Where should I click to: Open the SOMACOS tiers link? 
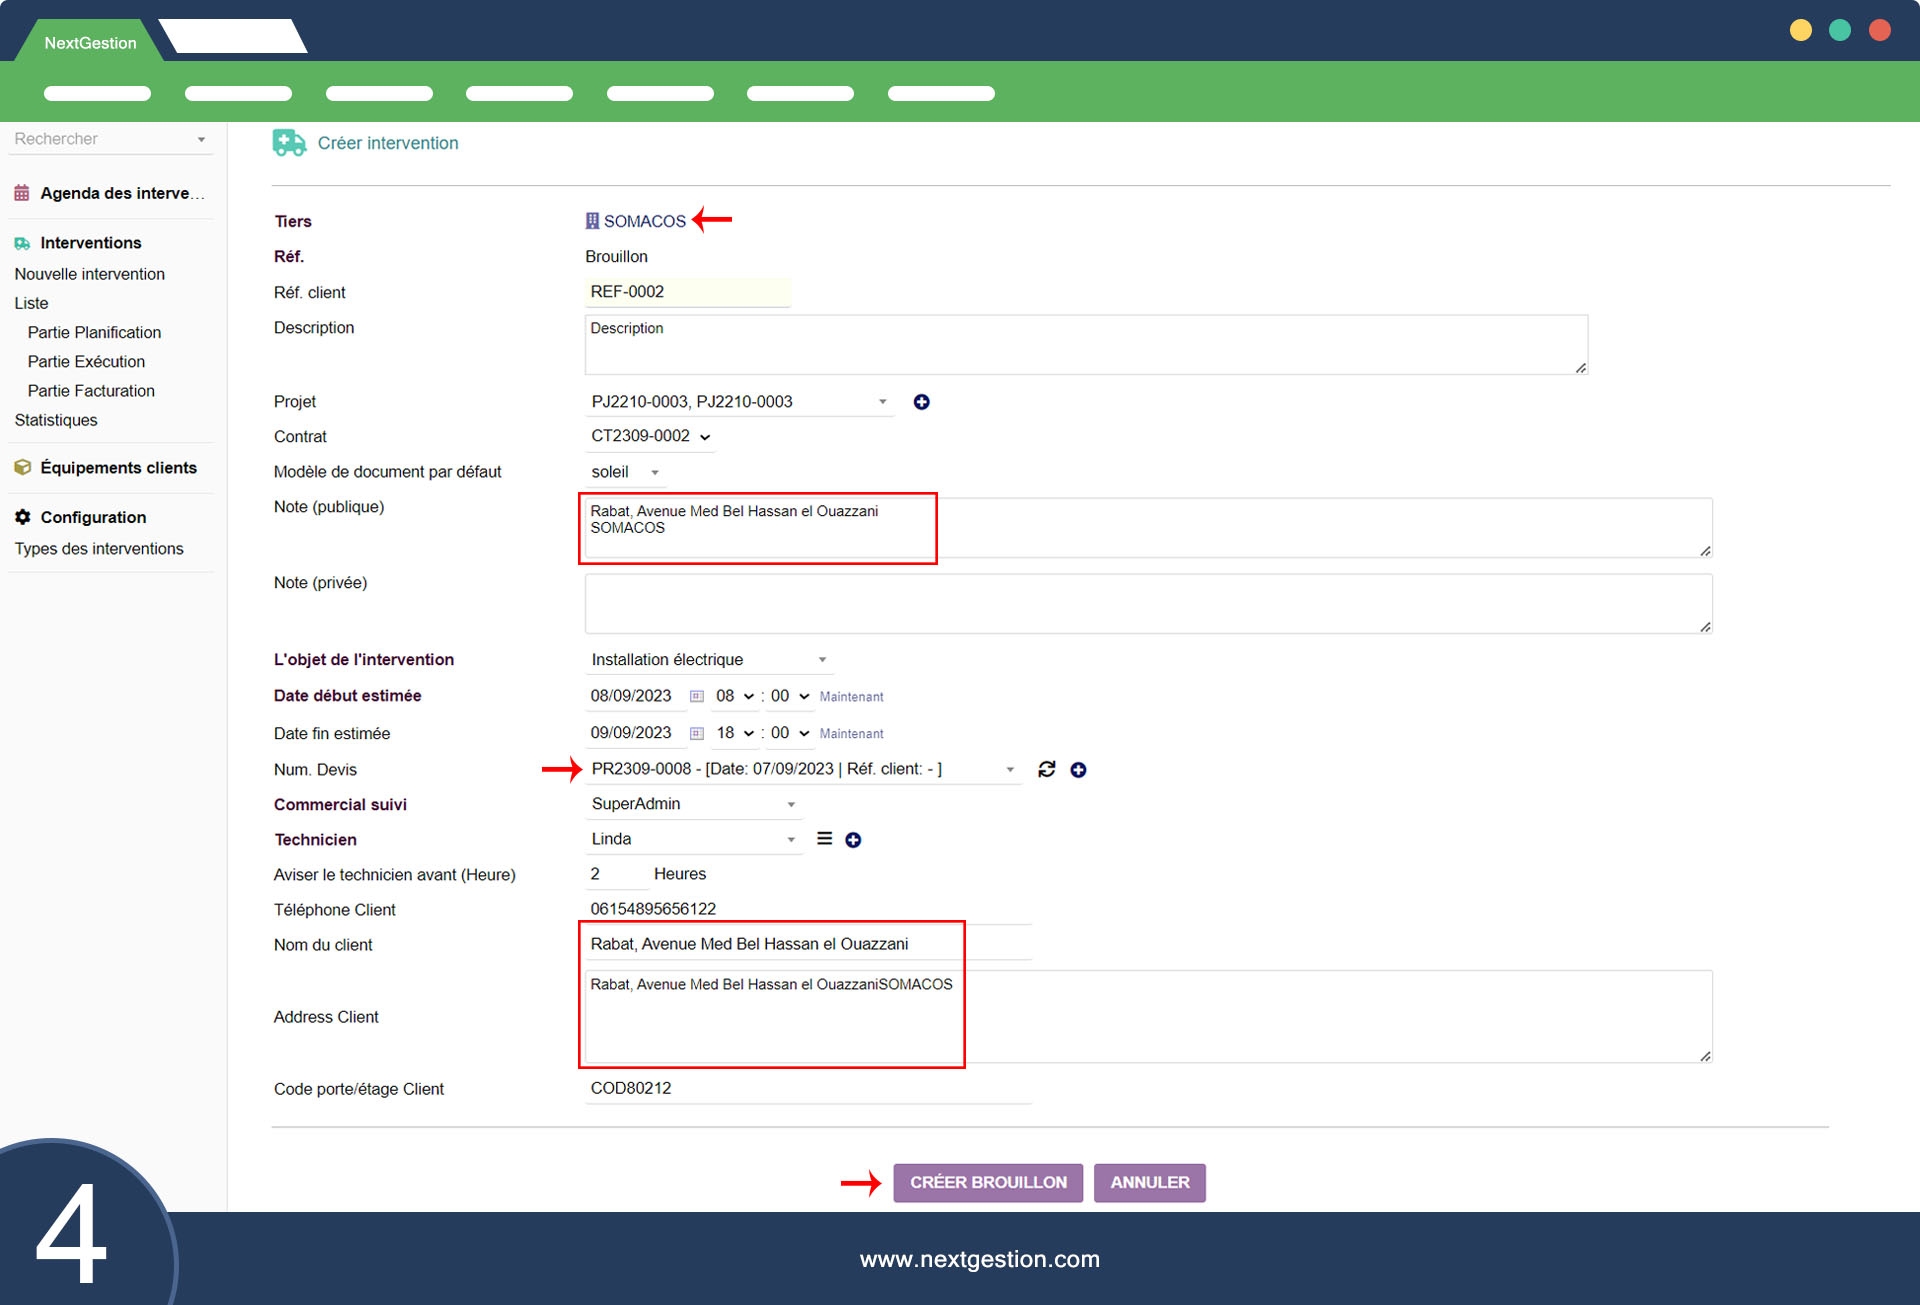pos(644,221)
